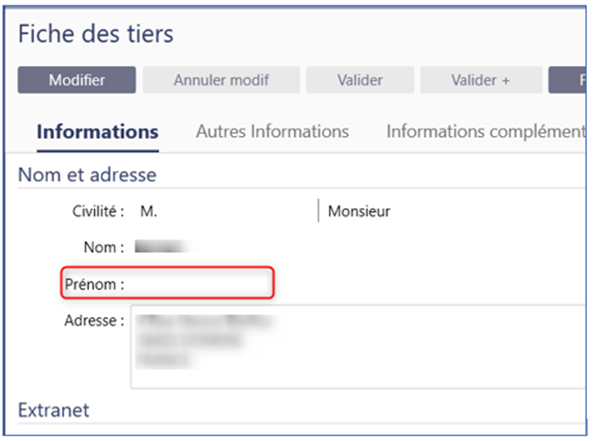Click the Nom field label
The image size is (593, 441).
[104, 247]
